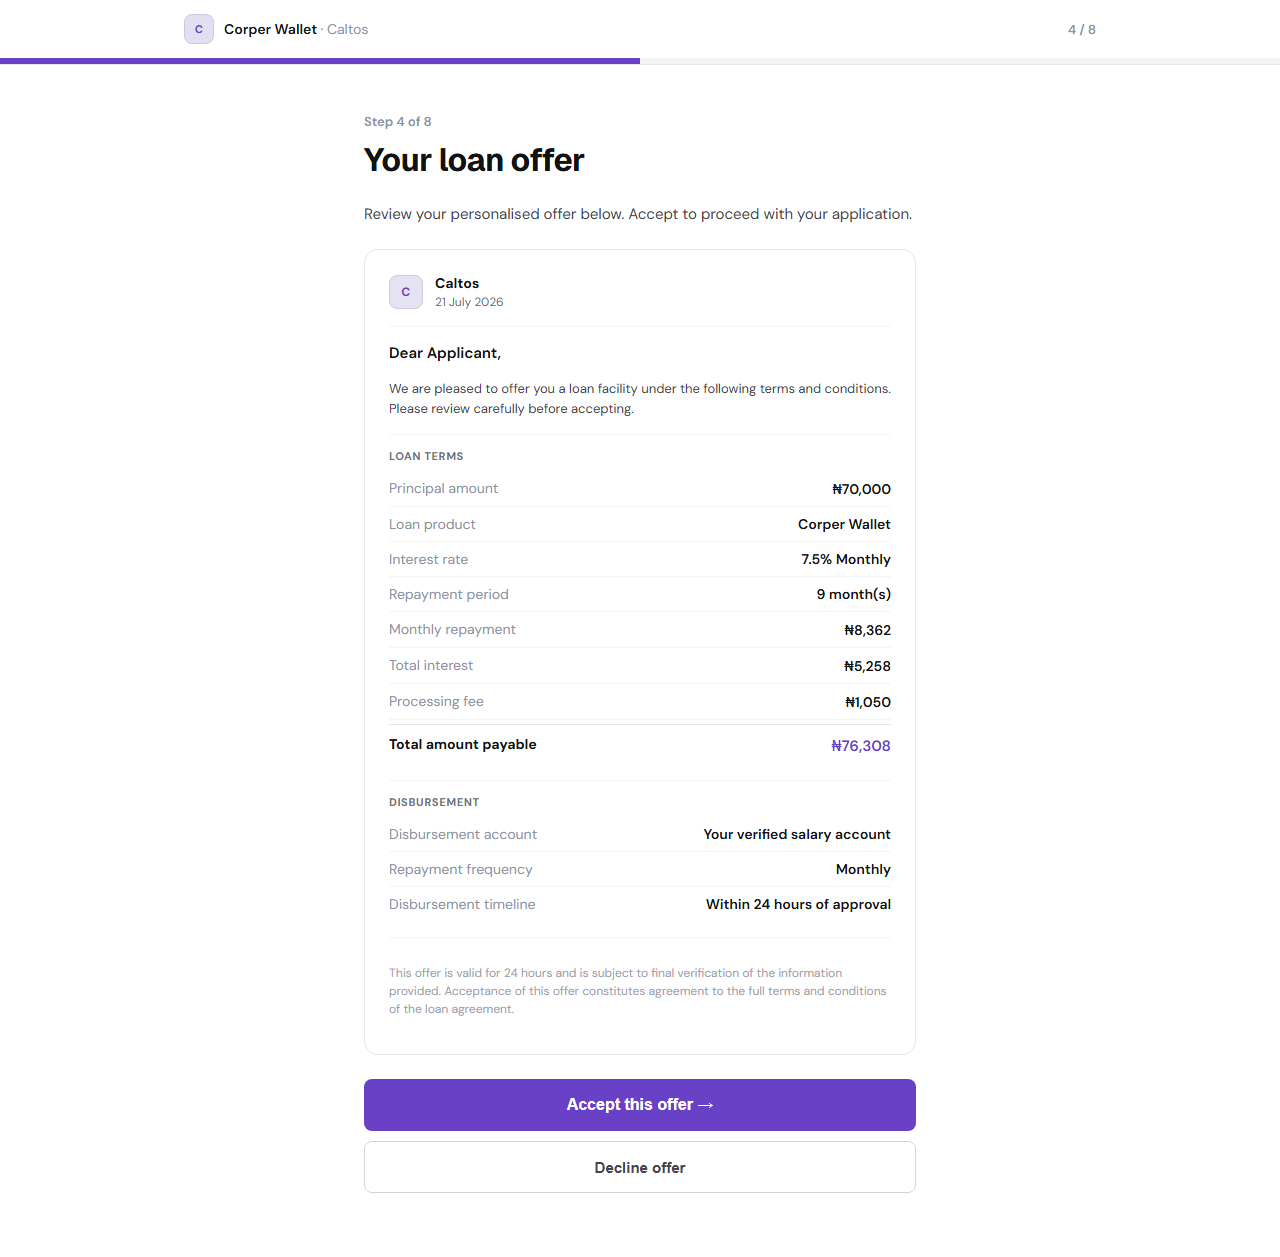Click the Step 4 of 8 label

click(398, 121)
